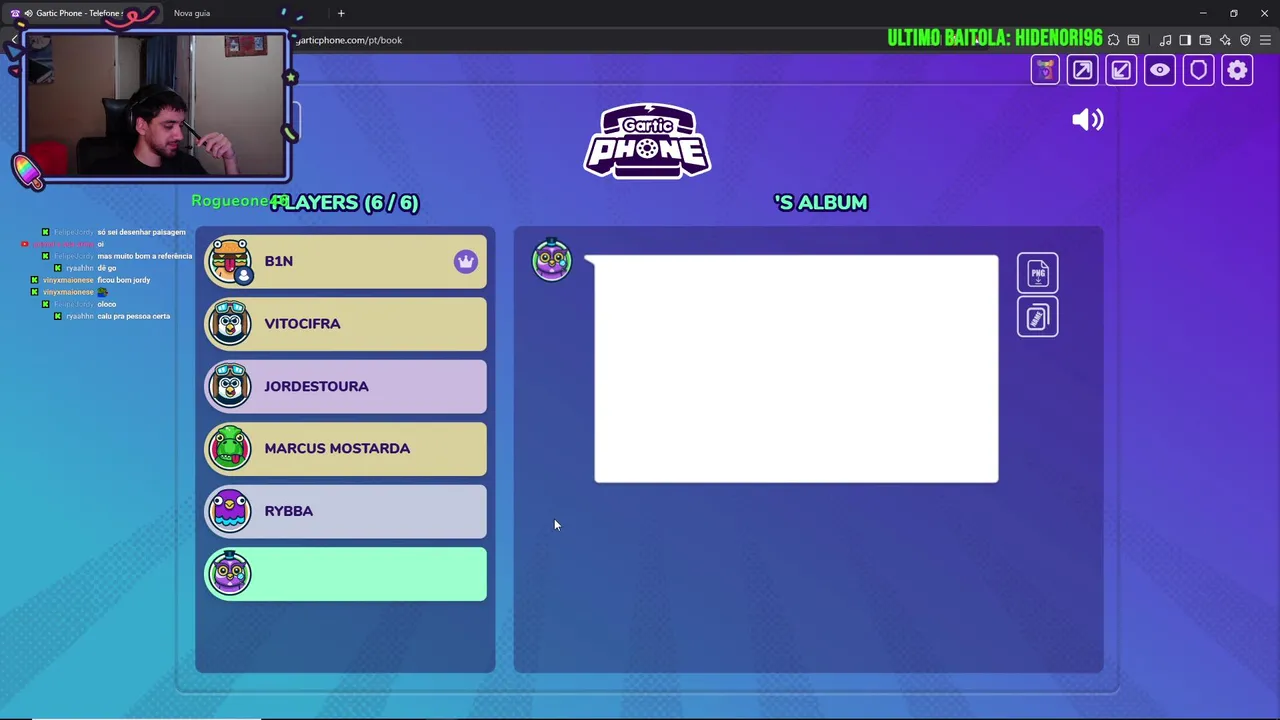Screen dimensions: 1280x720
Task: Select player RYBBA in the list
Action: click(x=346, y=511)
